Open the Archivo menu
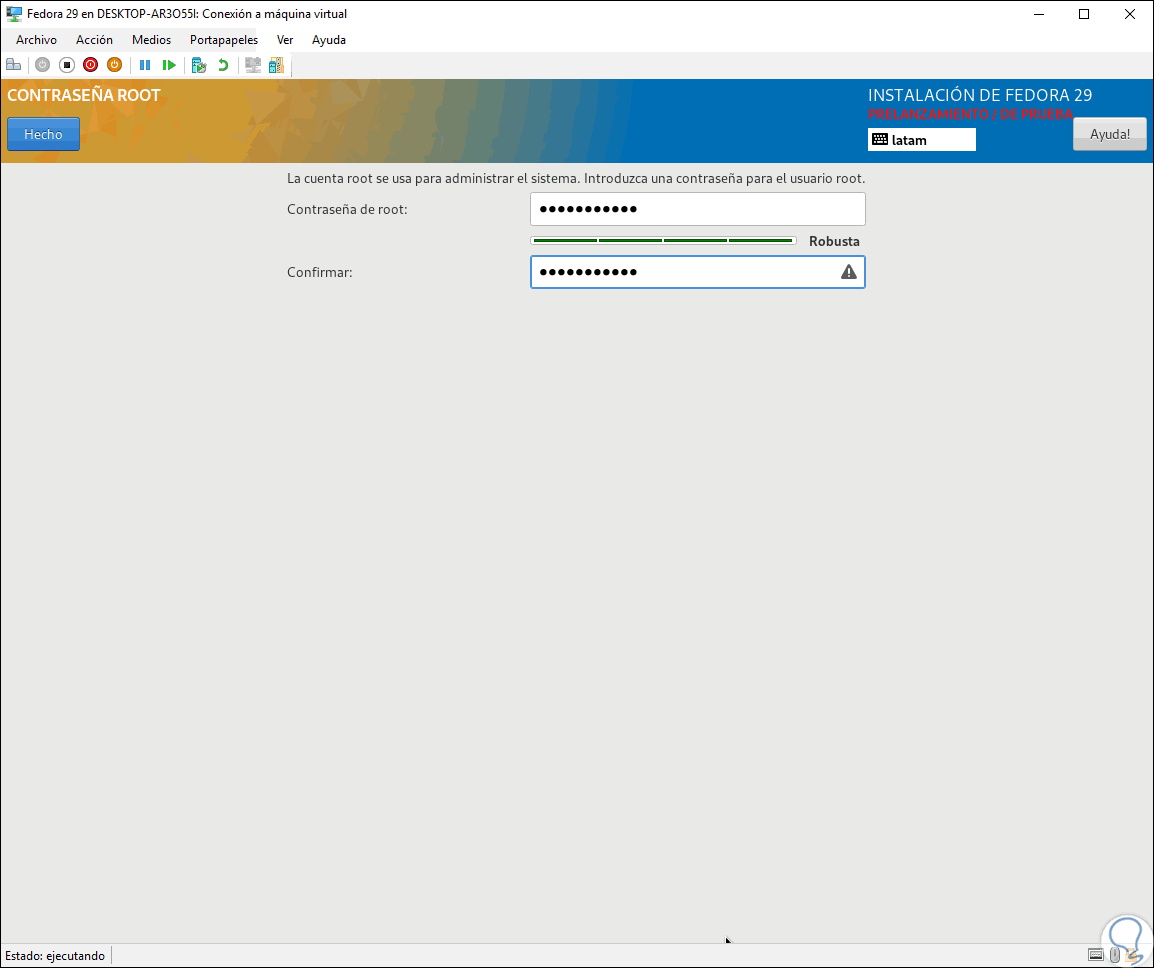Image resolution: width=1154 pixels, height=968 pixels. coord(36,40)
